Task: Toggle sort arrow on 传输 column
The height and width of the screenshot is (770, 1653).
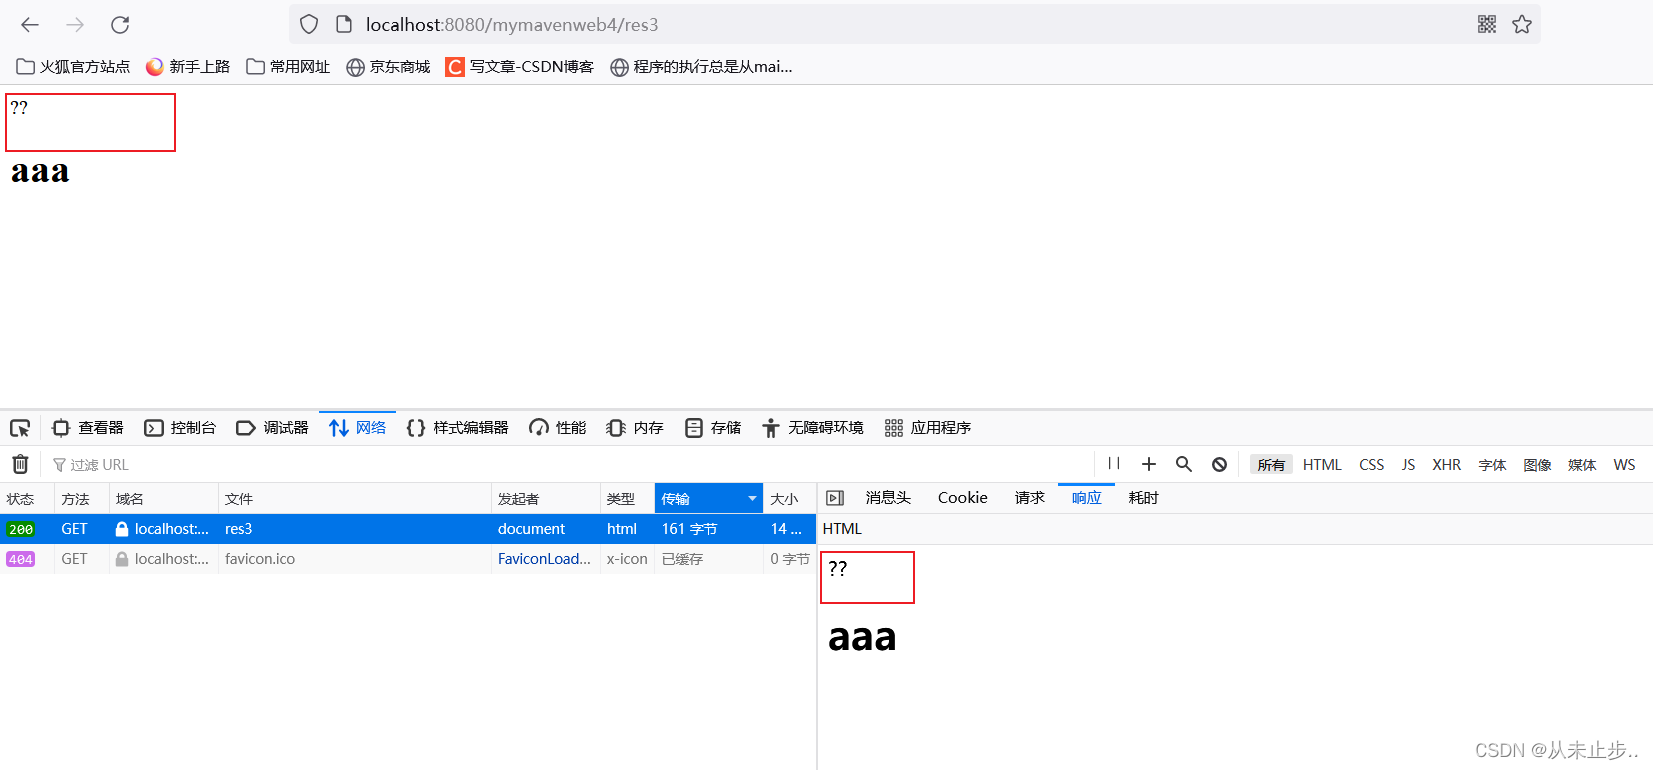Action: tap(752, 499)
